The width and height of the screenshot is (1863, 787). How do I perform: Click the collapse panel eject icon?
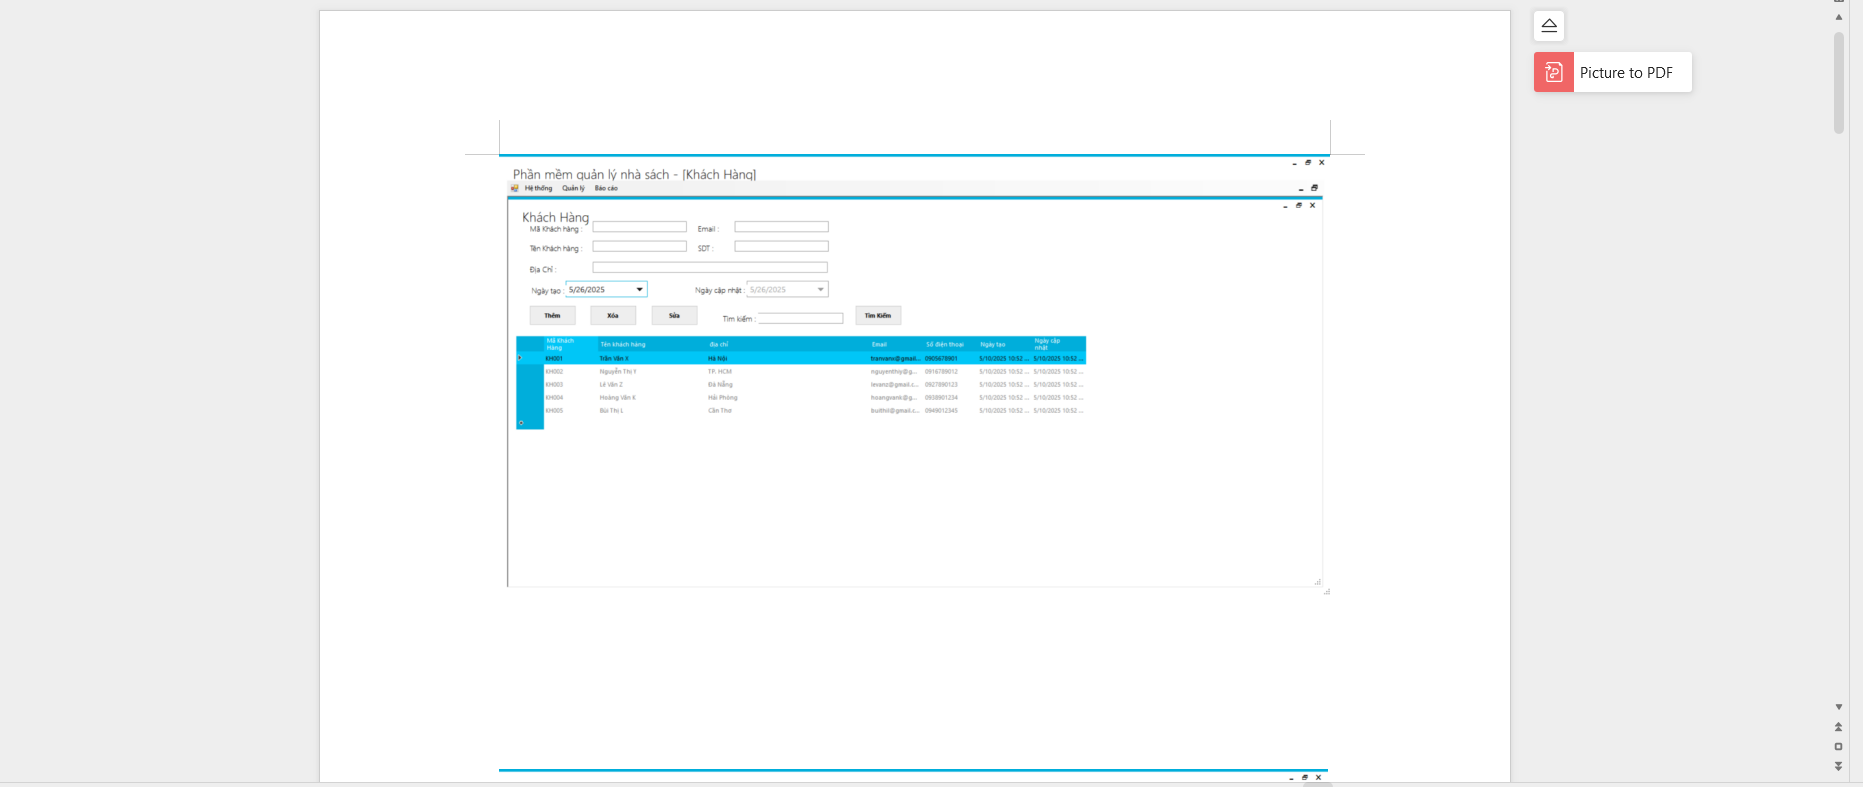[1549, 26]
